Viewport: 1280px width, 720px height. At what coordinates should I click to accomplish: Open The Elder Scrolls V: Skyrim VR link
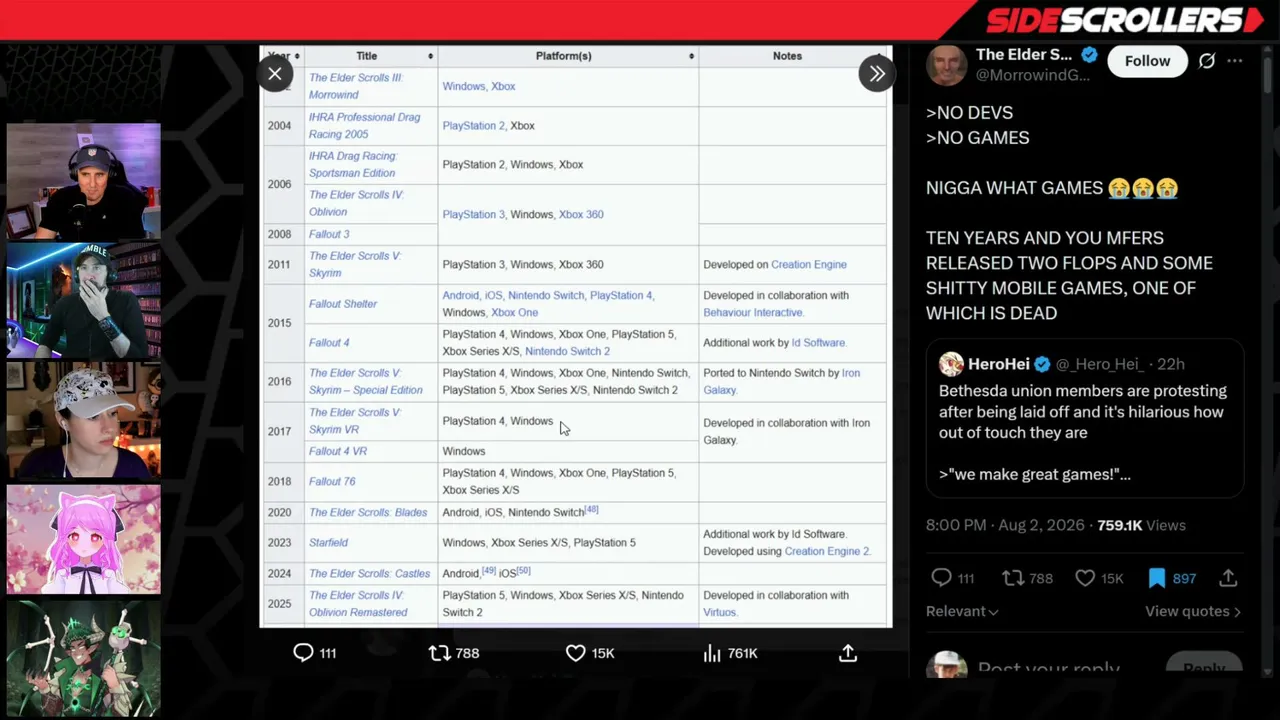click(355, 421)
